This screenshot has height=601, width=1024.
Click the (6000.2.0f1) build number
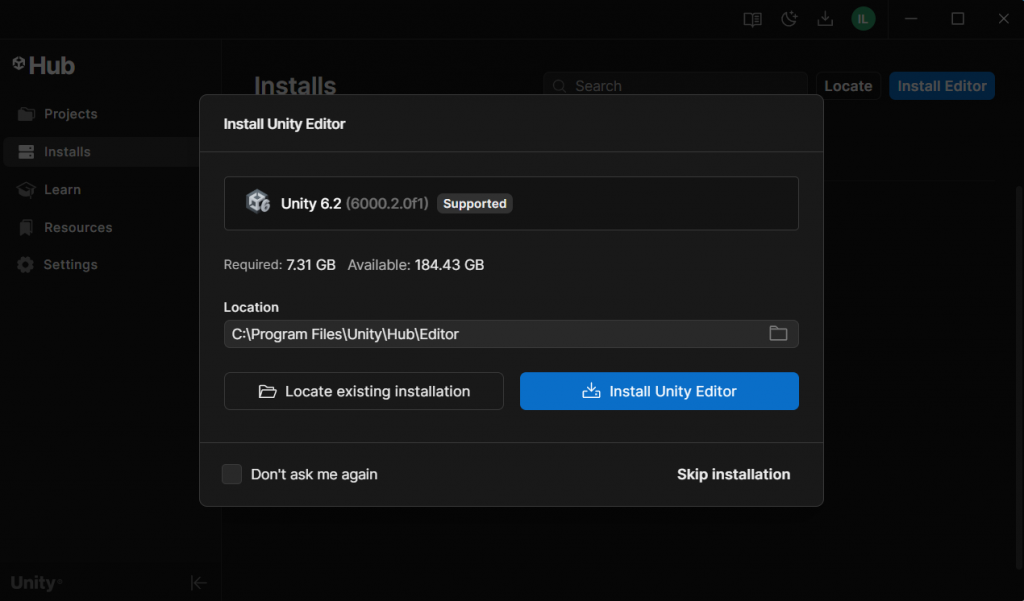coord(387,204)
